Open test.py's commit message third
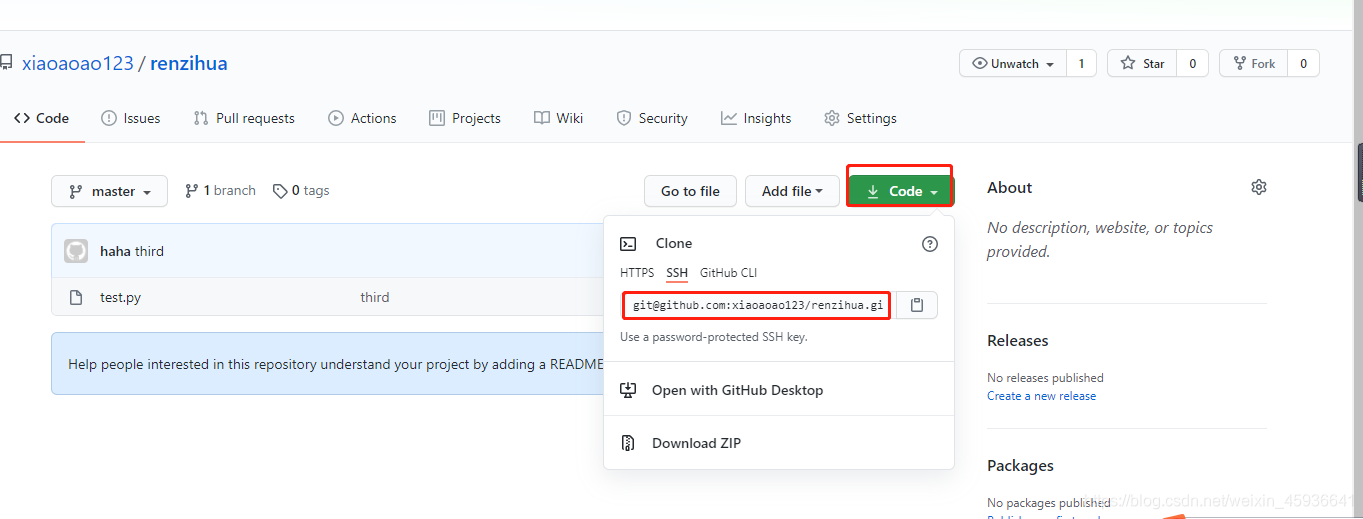The height and width of the screenshot is (519, 1363). 375,297
